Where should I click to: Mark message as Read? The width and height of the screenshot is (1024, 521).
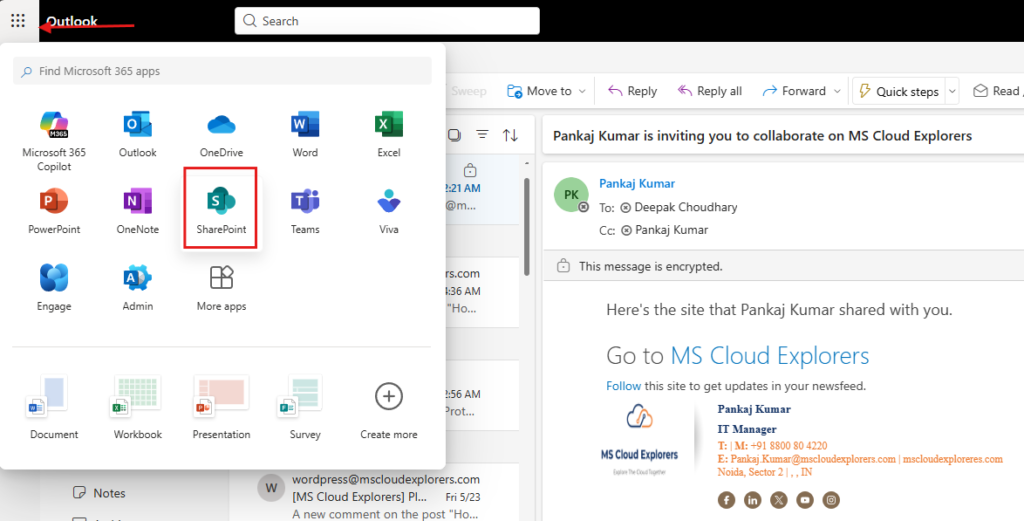click(x=998, y=91)
